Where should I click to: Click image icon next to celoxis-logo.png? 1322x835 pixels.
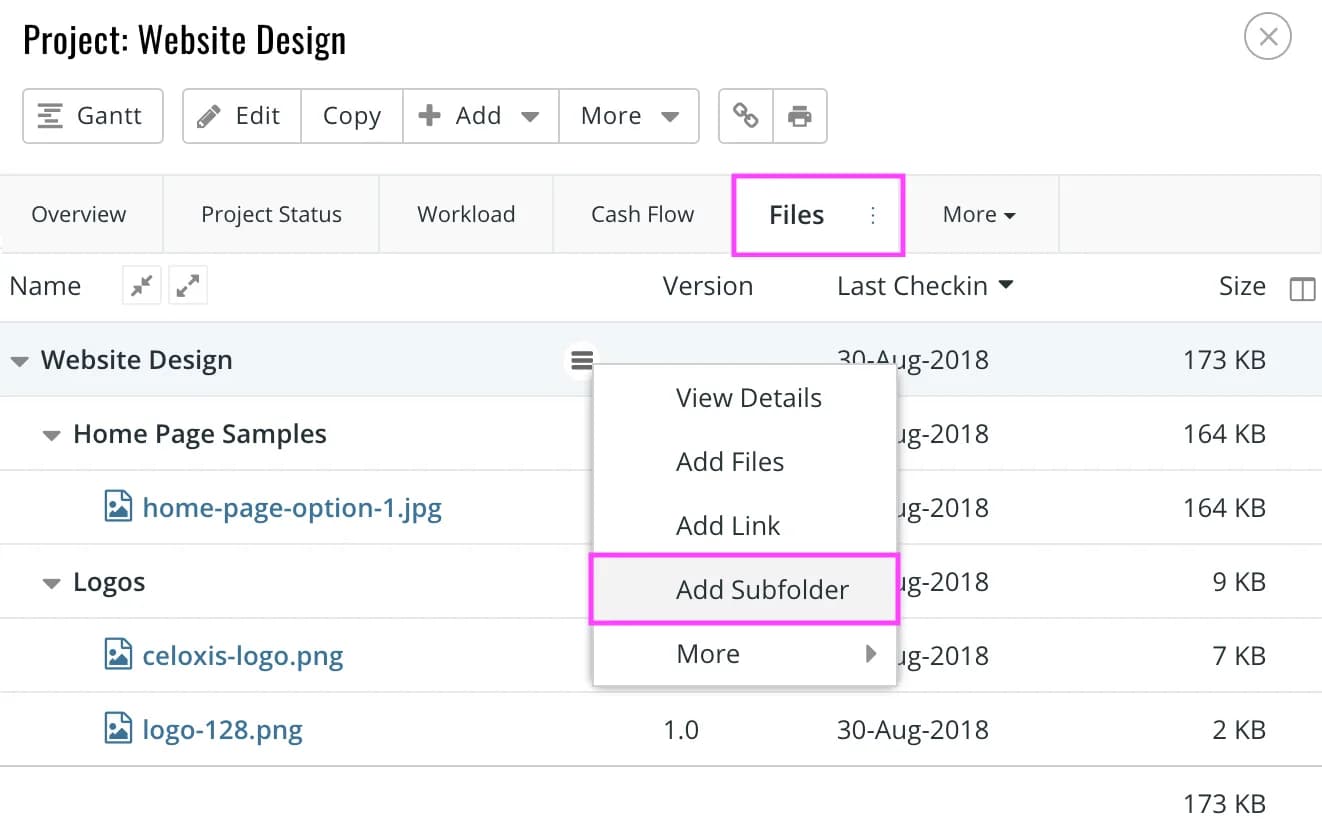click(118, 656)
